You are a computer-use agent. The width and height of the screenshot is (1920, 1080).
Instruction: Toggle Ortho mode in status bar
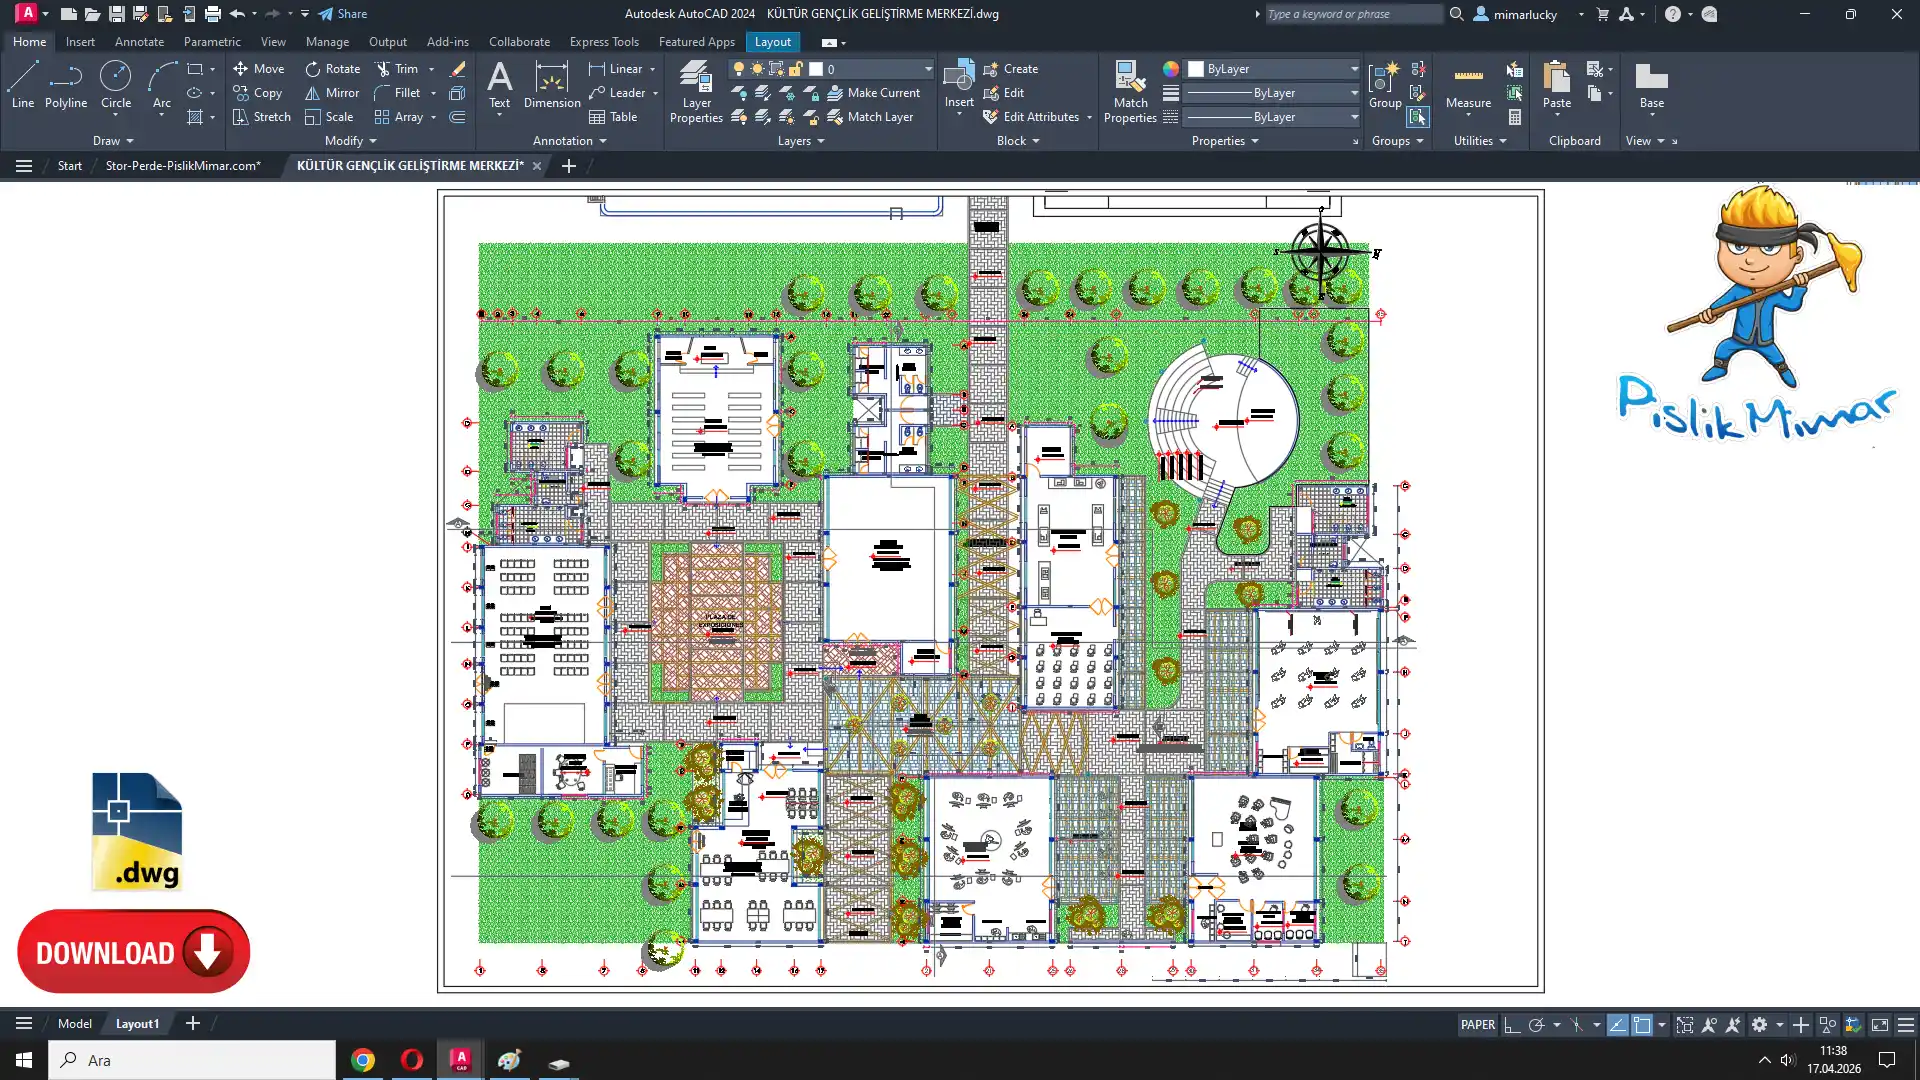(x=1512, y=1025)
